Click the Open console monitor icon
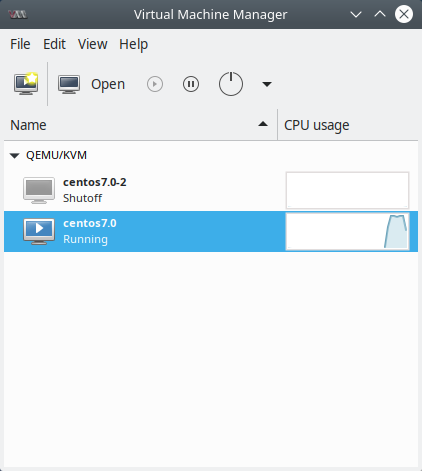The image size is (422, 471). tap(69, 84)
